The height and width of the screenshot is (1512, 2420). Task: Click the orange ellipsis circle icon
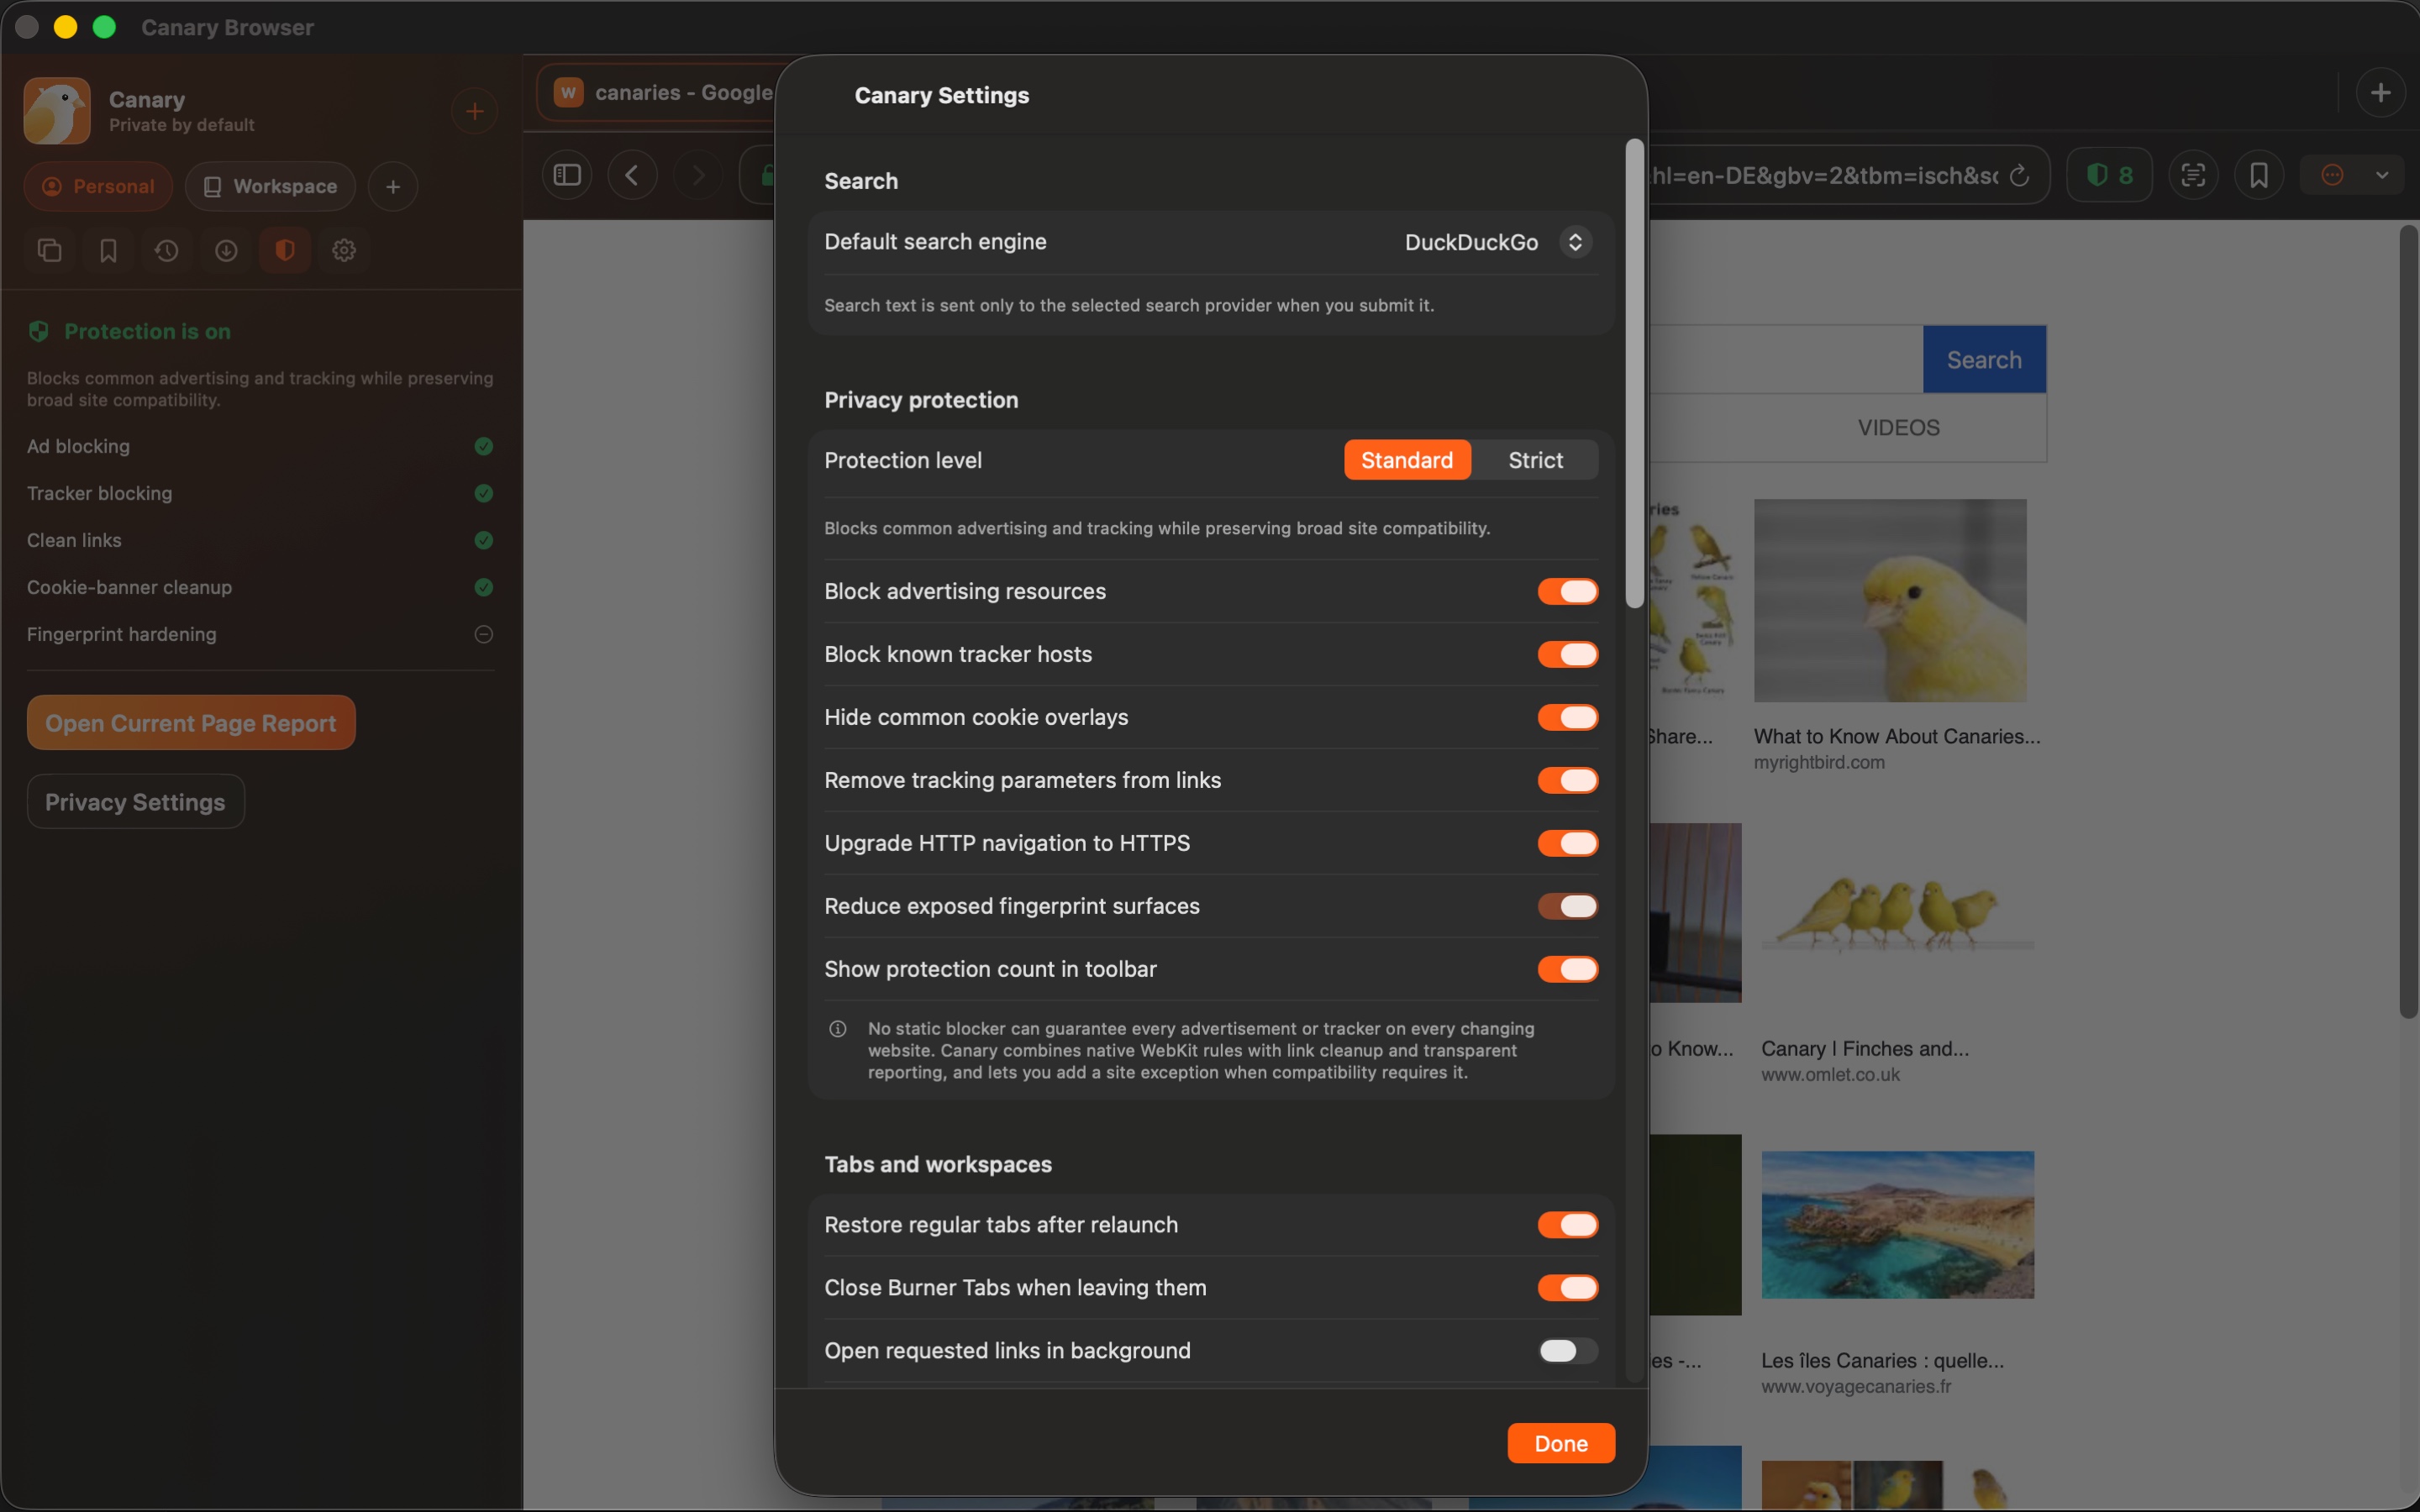coord(2332,175)
